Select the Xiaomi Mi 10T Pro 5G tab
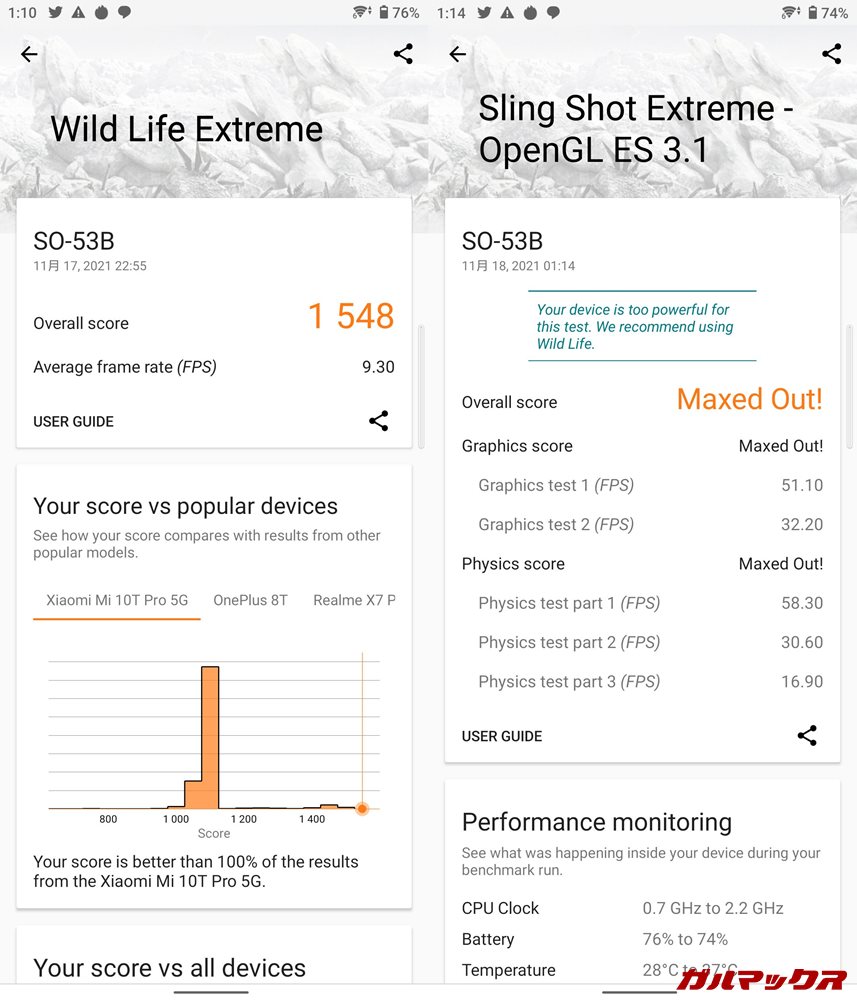The height and width of the screenshot is (1000, 857). [117, 600]
